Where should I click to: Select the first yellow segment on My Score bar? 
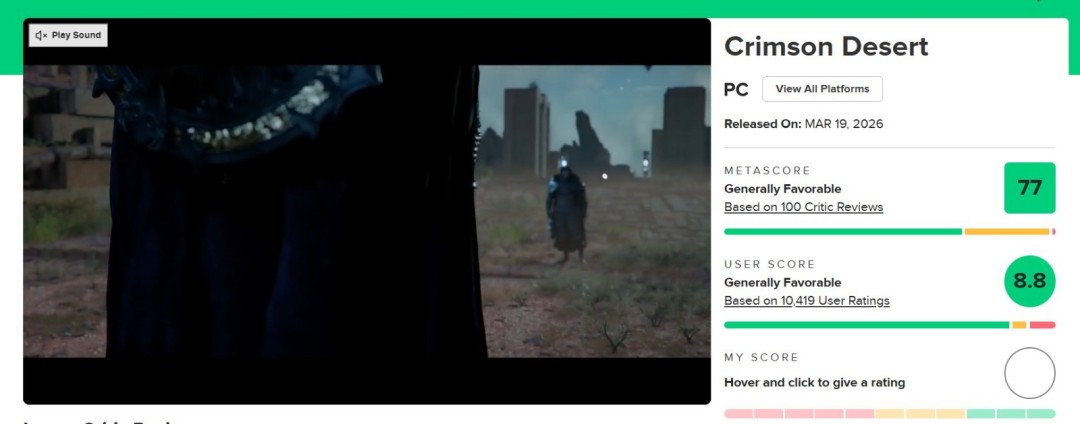pos(889,414)
